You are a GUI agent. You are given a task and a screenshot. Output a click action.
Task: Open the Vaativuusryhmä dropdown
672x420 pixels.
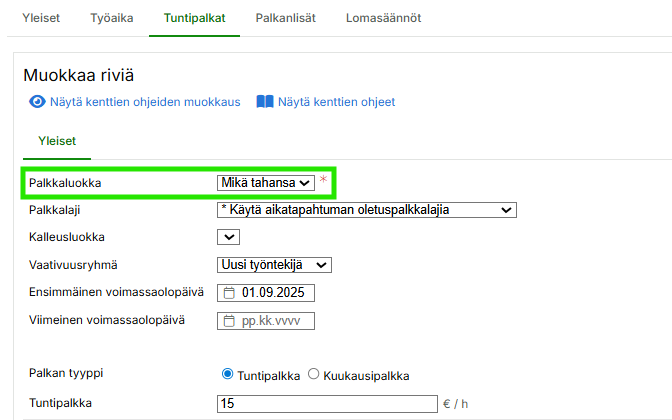pos(274,265)
